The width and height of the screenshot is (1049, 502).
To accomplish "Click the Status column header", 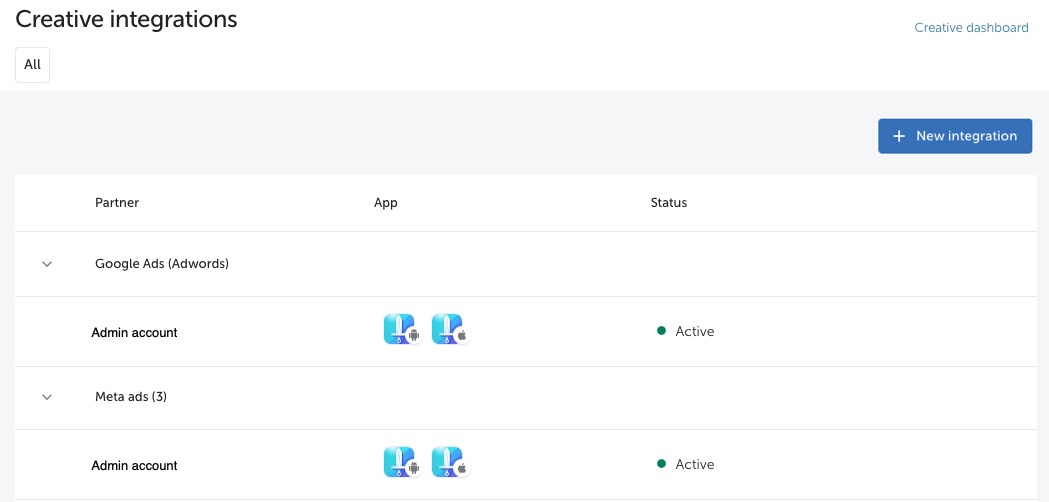I will (668, 203).
